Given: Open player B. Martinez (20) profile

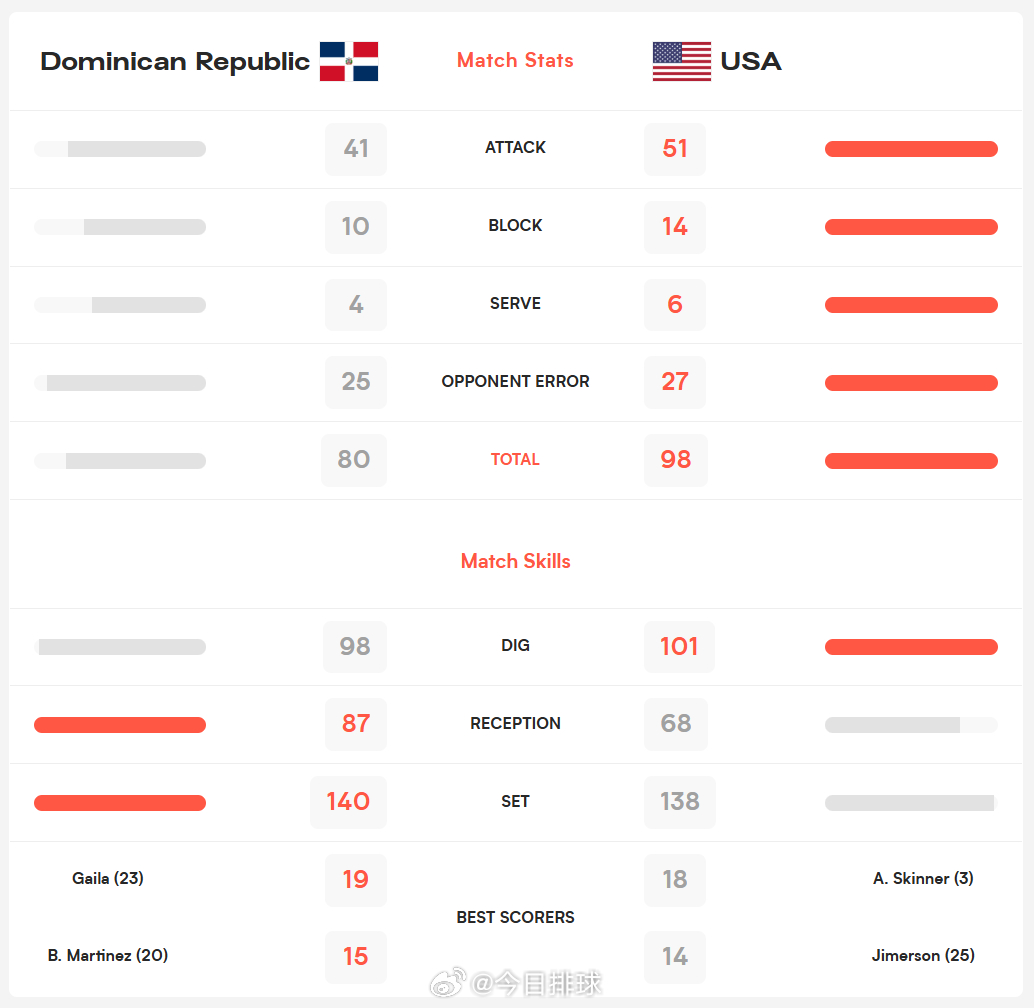Looking at the screenshot, I should pyautogui.click(x=108, y=955).
